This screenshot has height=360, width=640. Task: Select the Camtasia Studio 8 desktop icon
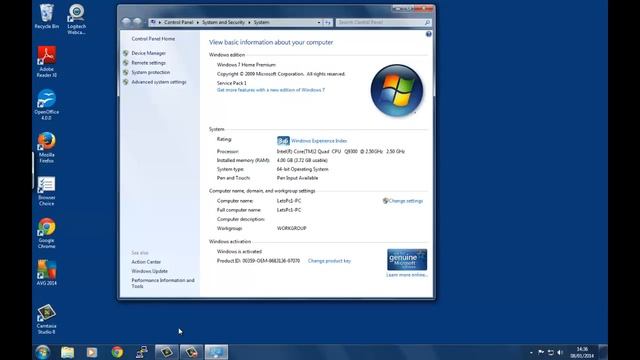(47, 319)
